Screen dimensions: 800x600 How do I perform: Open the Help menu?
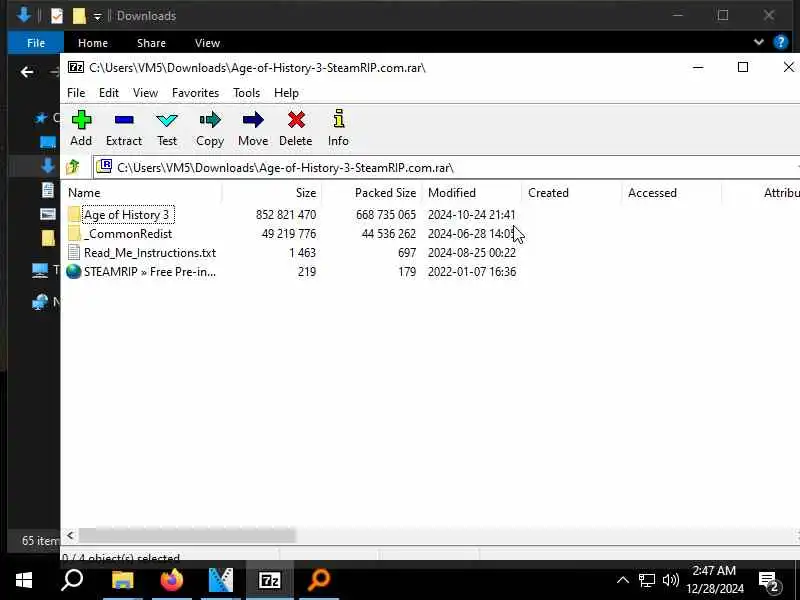pos(286,93)
